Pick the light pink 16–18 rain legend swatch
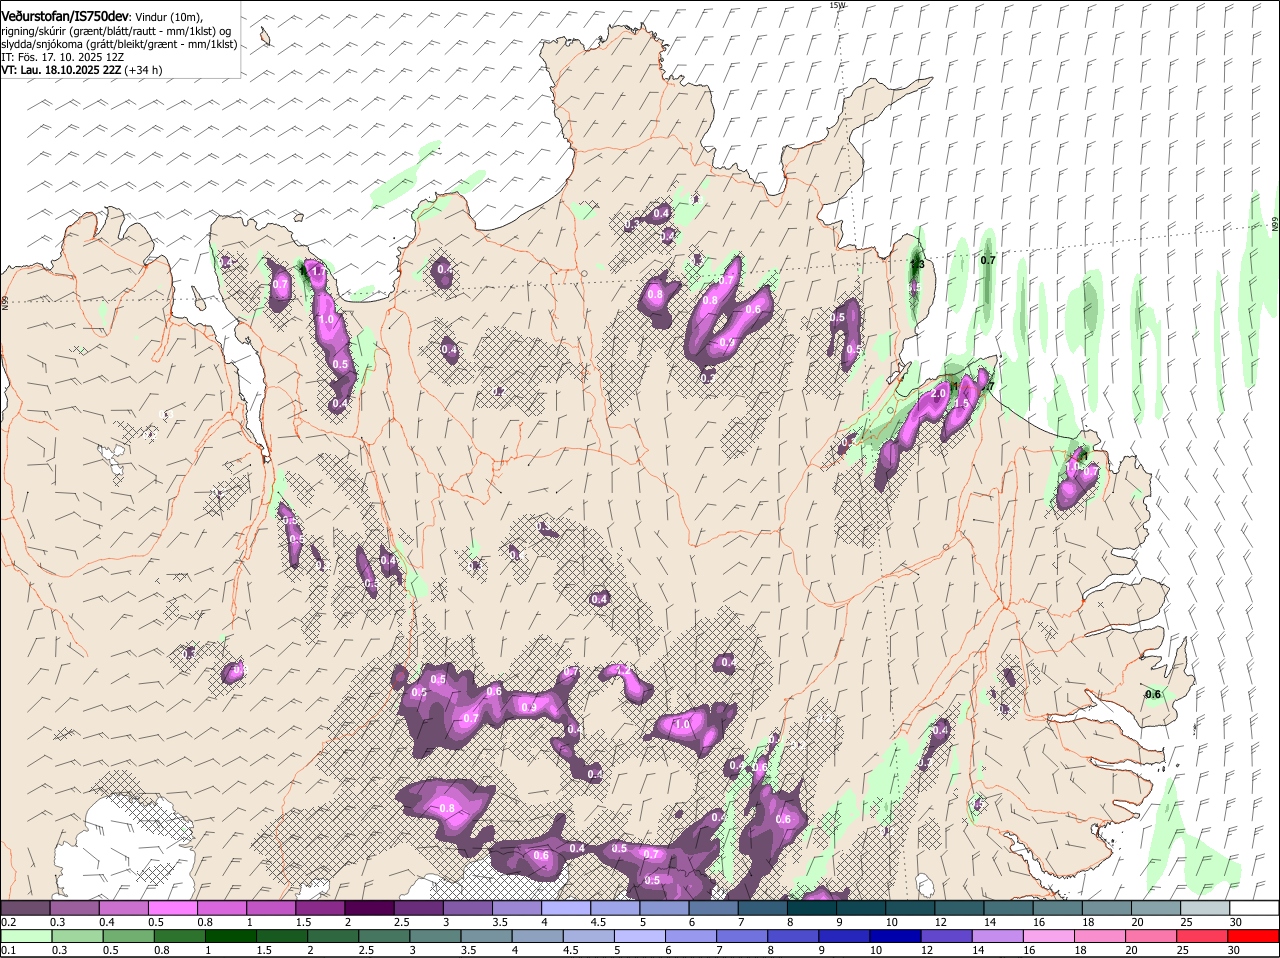Viewport: 1280px width, 958px height. tap(1051, 936)
